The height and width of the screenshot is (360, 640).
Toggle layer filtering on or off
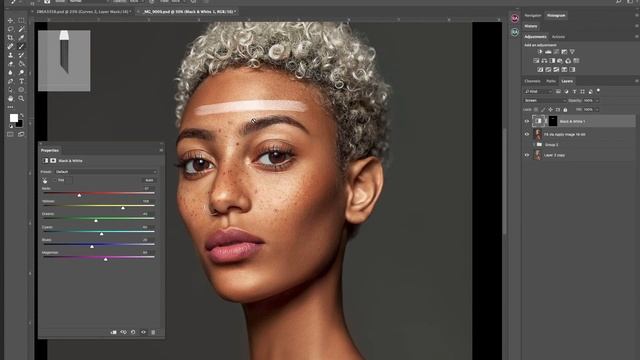click(598, 91)
